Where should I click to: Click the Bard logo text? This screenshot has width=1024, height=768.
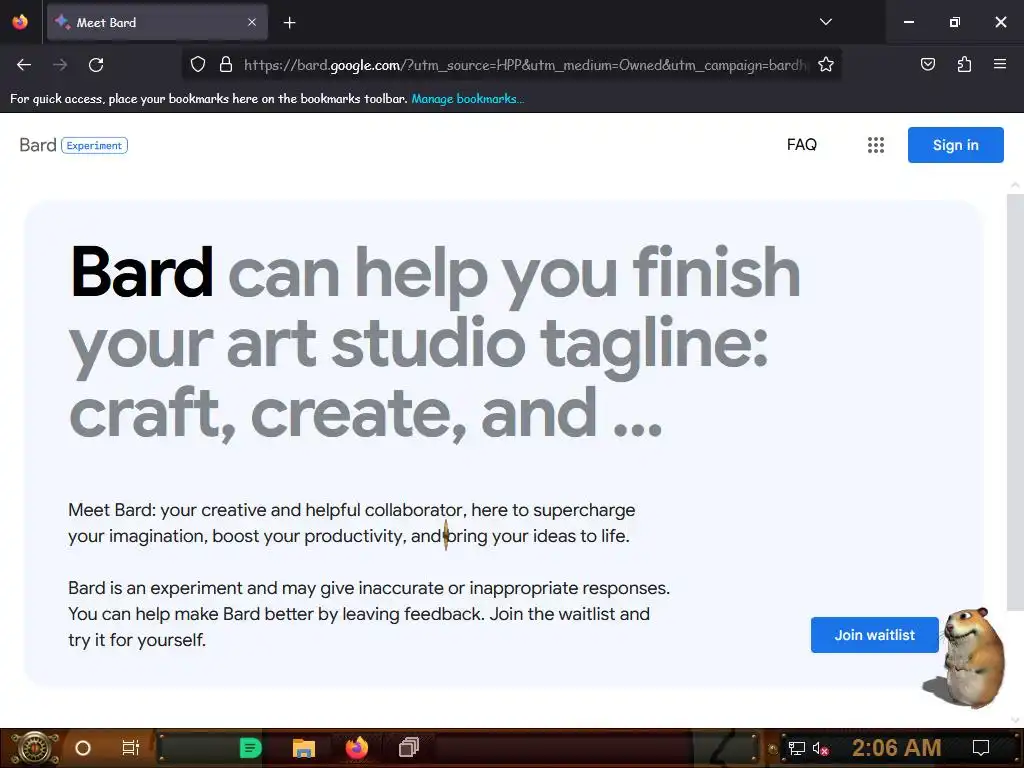point(38,145)
